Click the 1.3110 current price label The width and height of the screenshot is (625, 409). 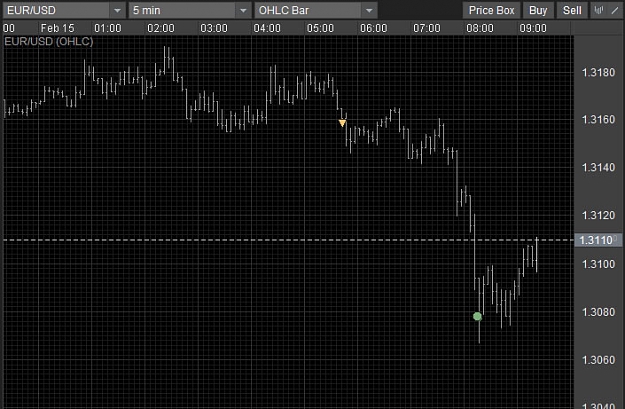597,240
